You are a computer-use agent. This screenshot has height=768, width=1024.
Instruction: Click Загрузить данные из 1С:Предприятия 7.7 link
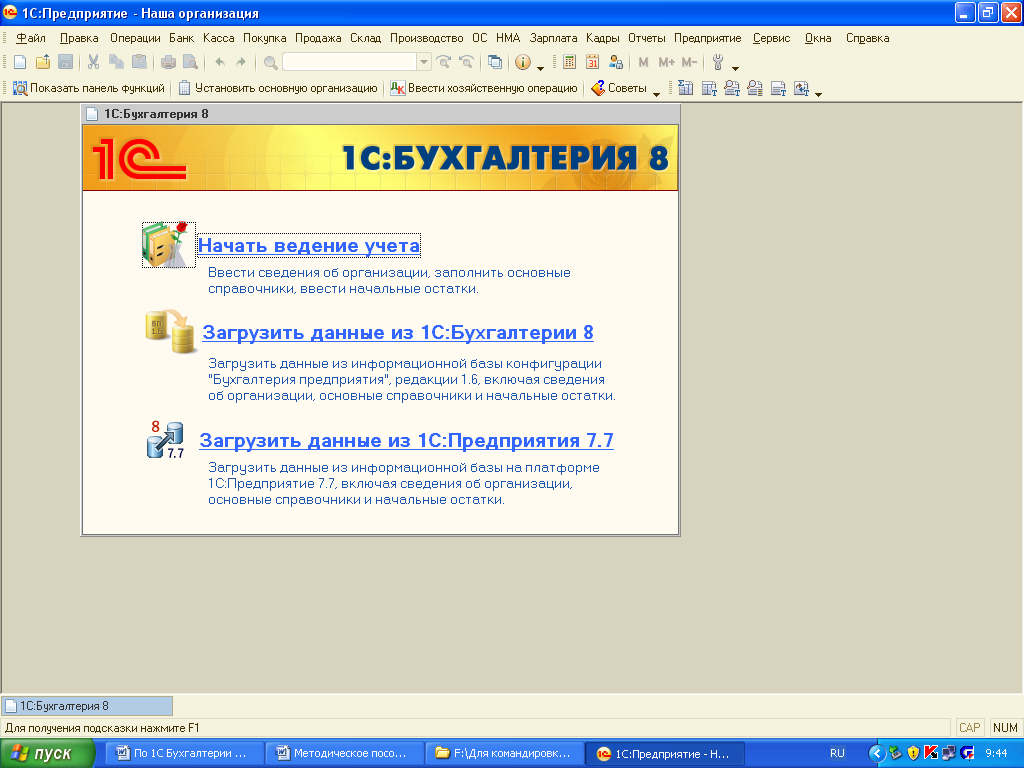tap(406, 441)
